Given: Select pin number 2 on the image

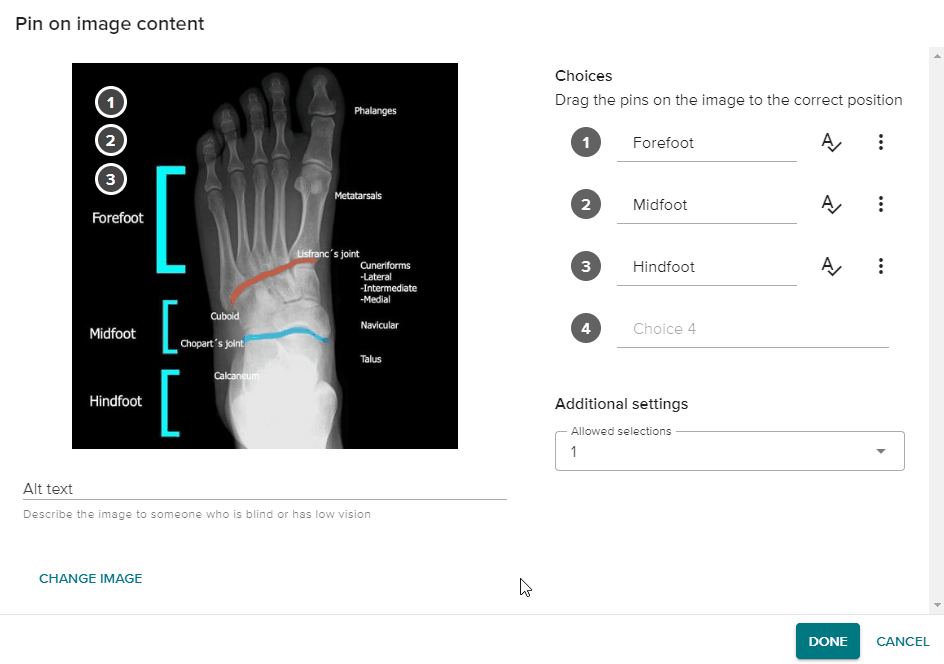Looking at the screenshot, I should 111,141.
